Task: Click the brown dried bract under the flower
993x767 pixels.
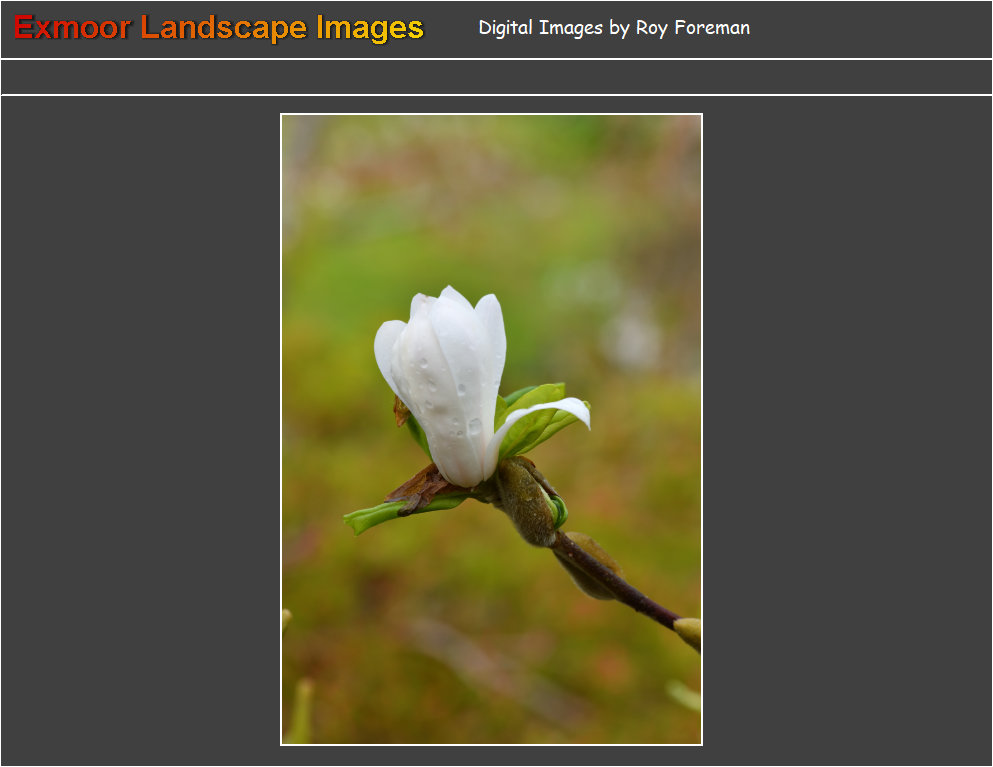Action: point(420,488)
